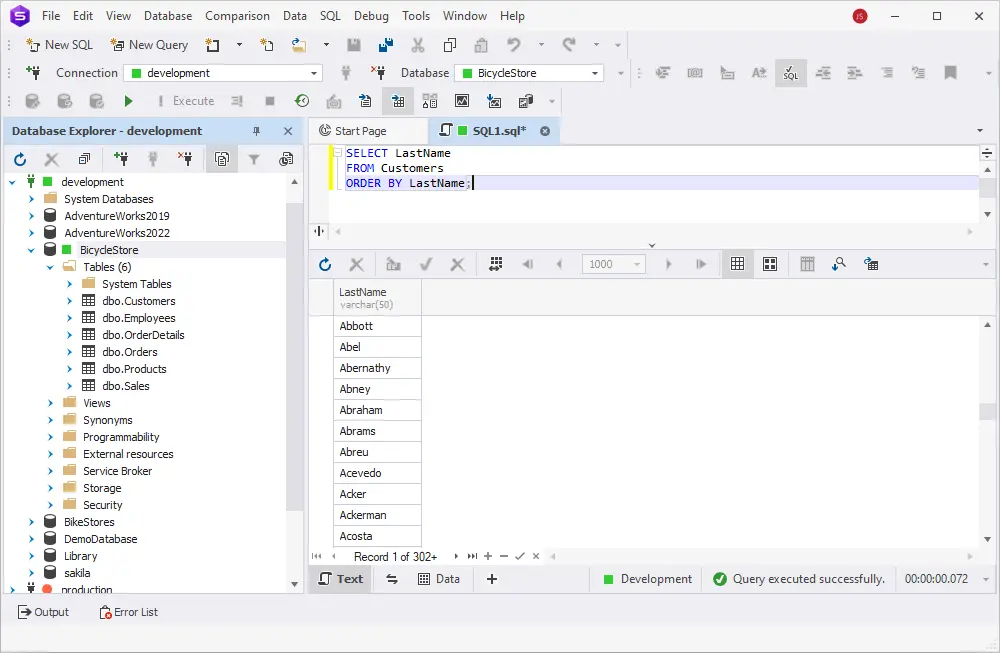Refresh the Database Explorer tree
This screenshot has width=1000, height=653.
[20, 159]
